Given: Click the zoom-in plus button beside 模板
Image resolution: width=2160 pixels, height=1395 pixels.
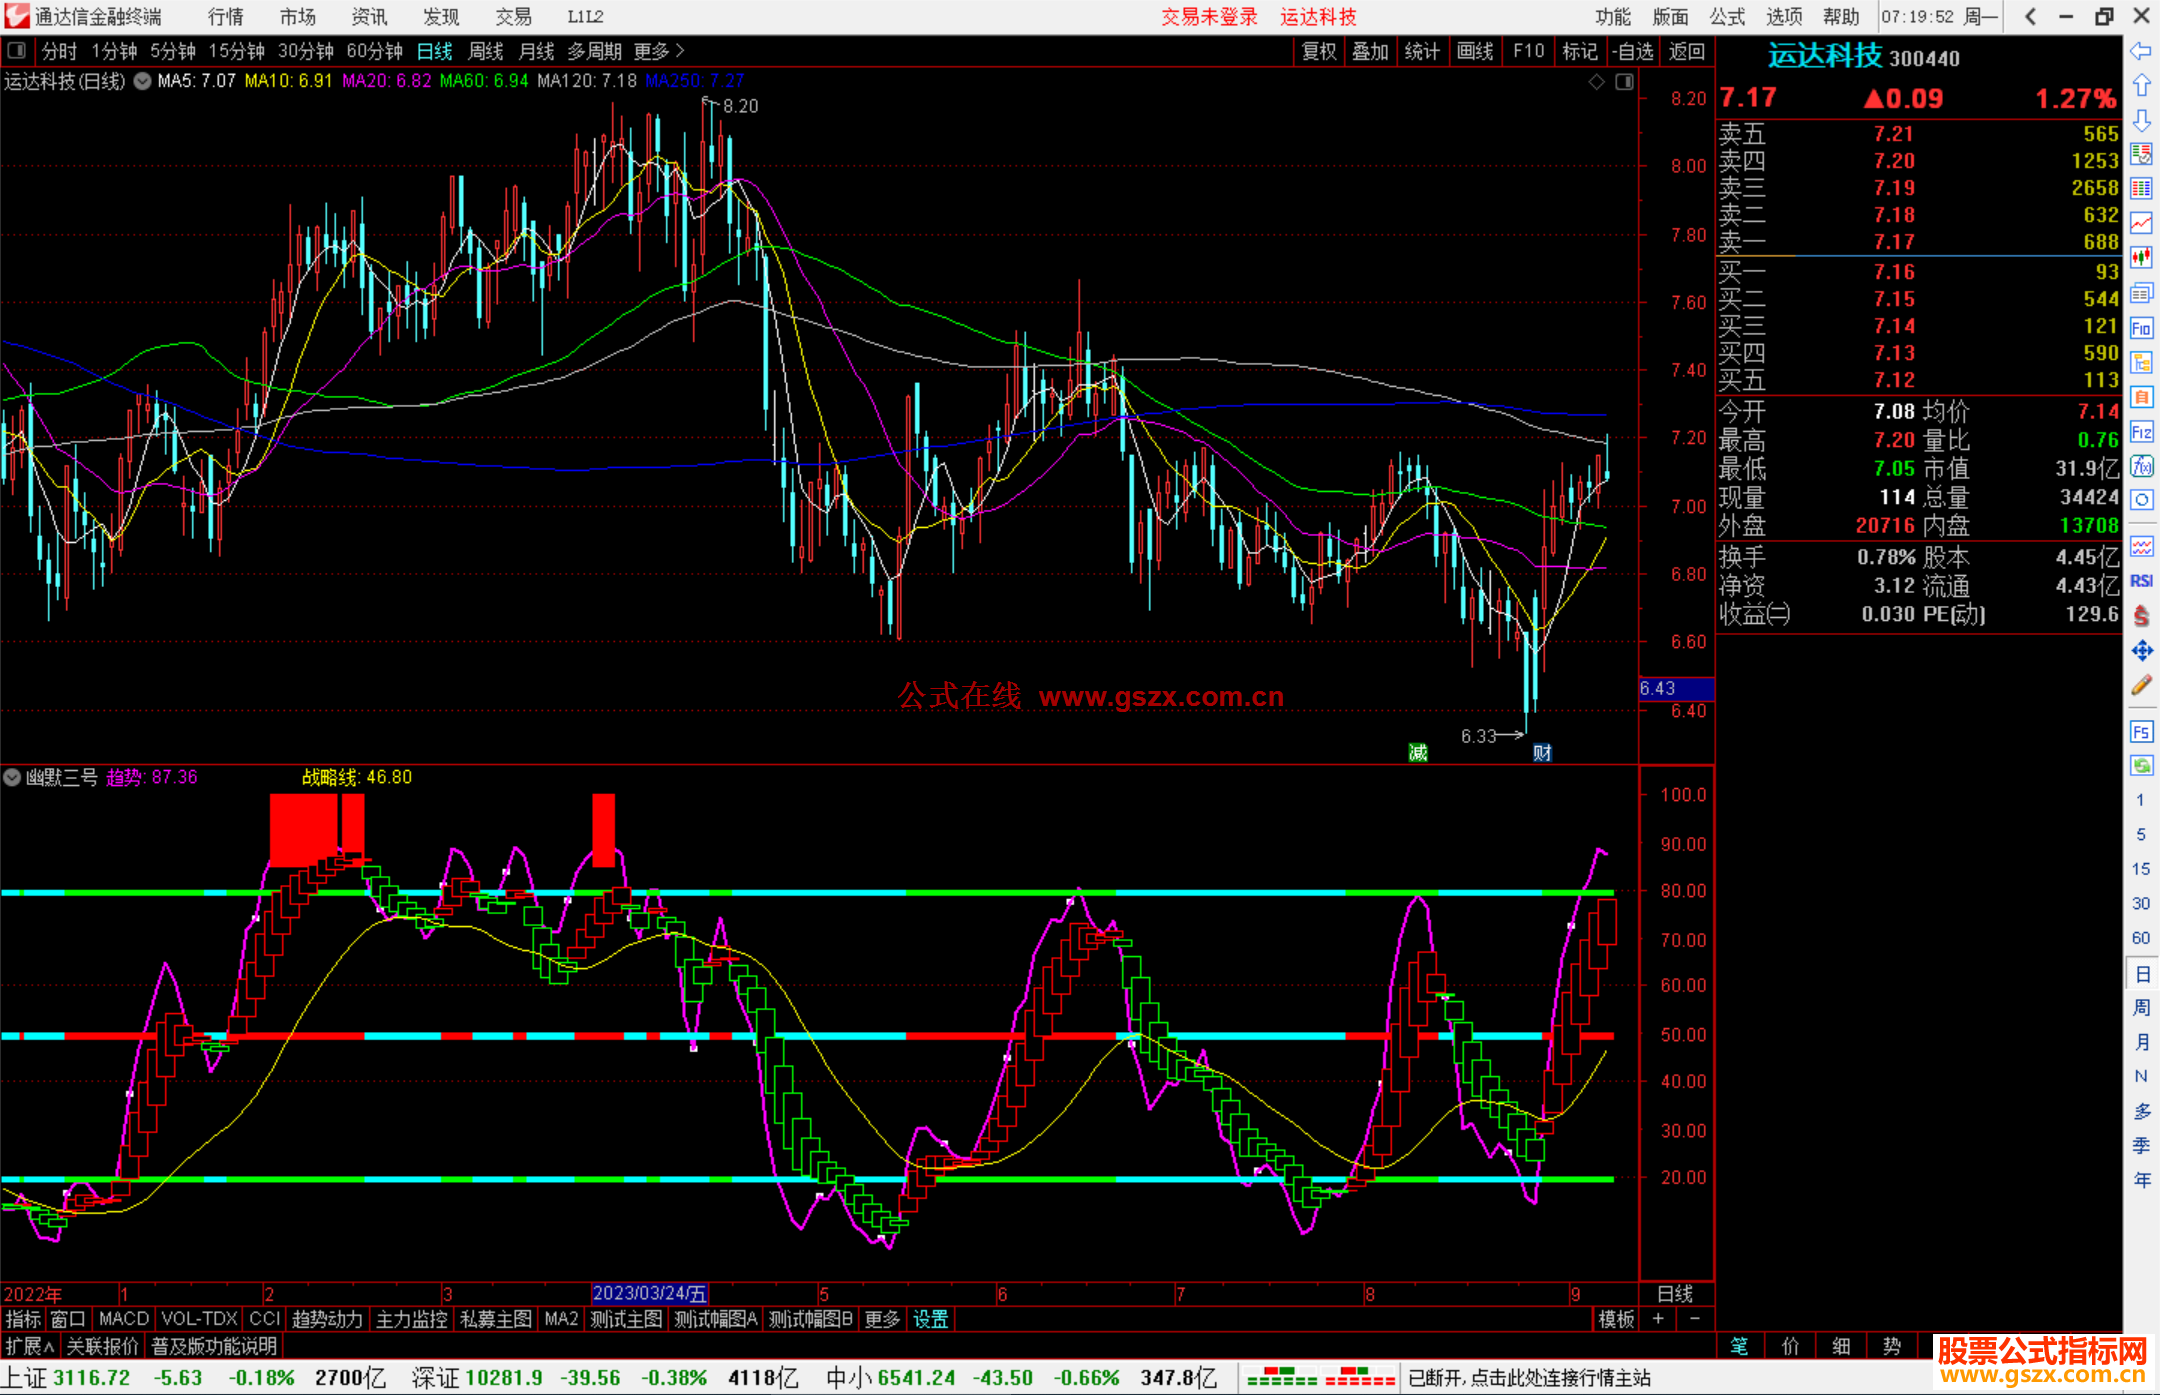Looking at the screenshot, I should click(1658, 1319).
